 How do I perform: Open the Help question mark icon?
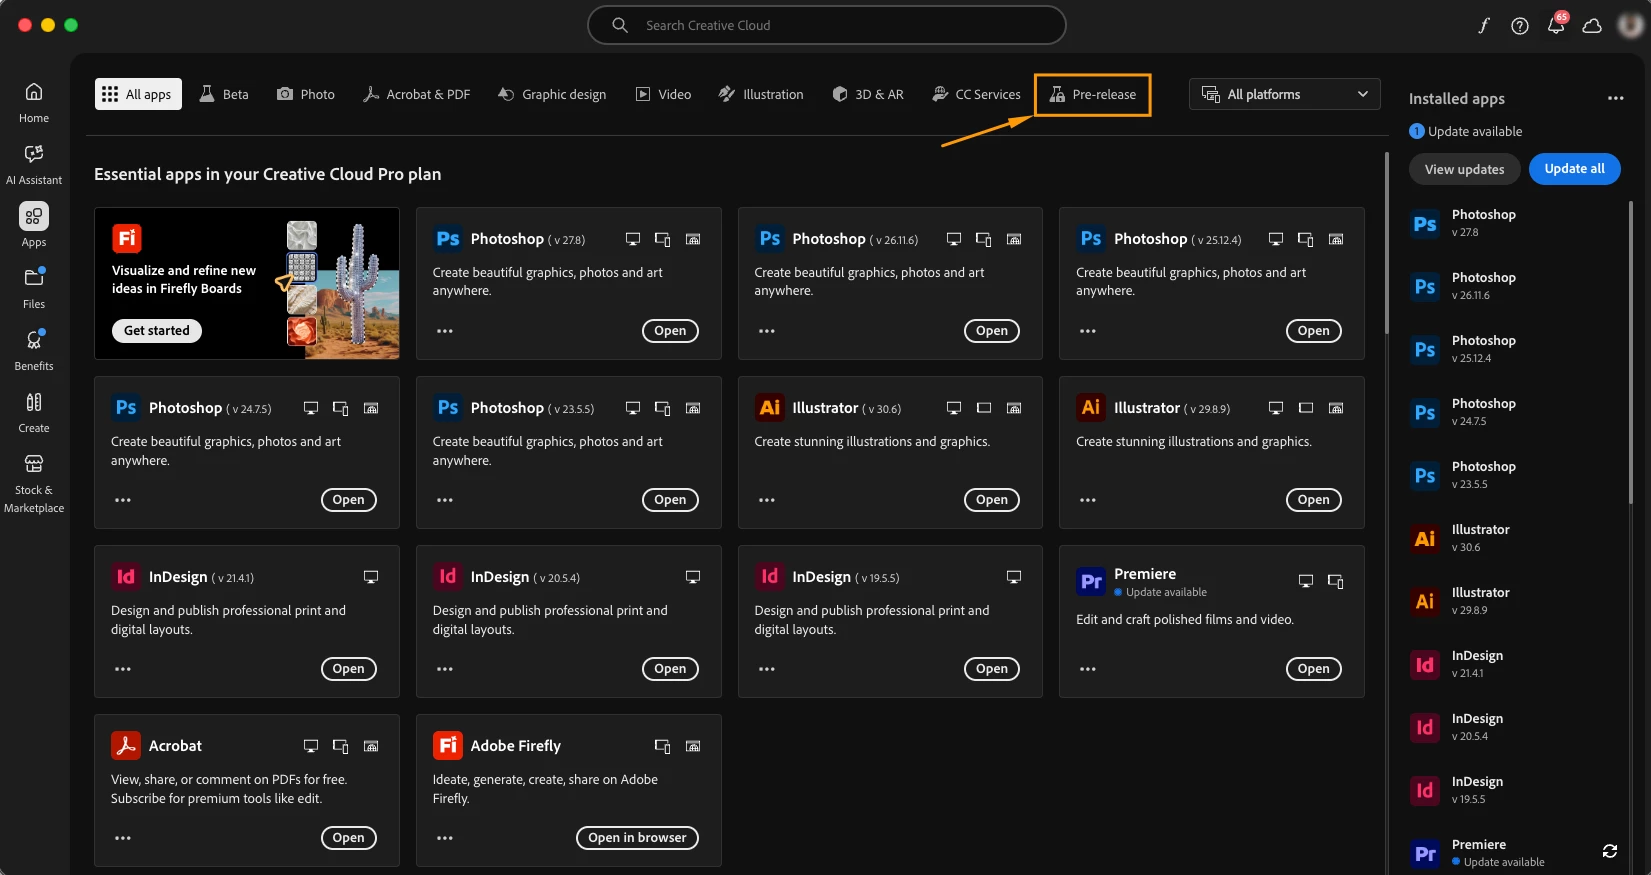click(x=1520, y=26)
